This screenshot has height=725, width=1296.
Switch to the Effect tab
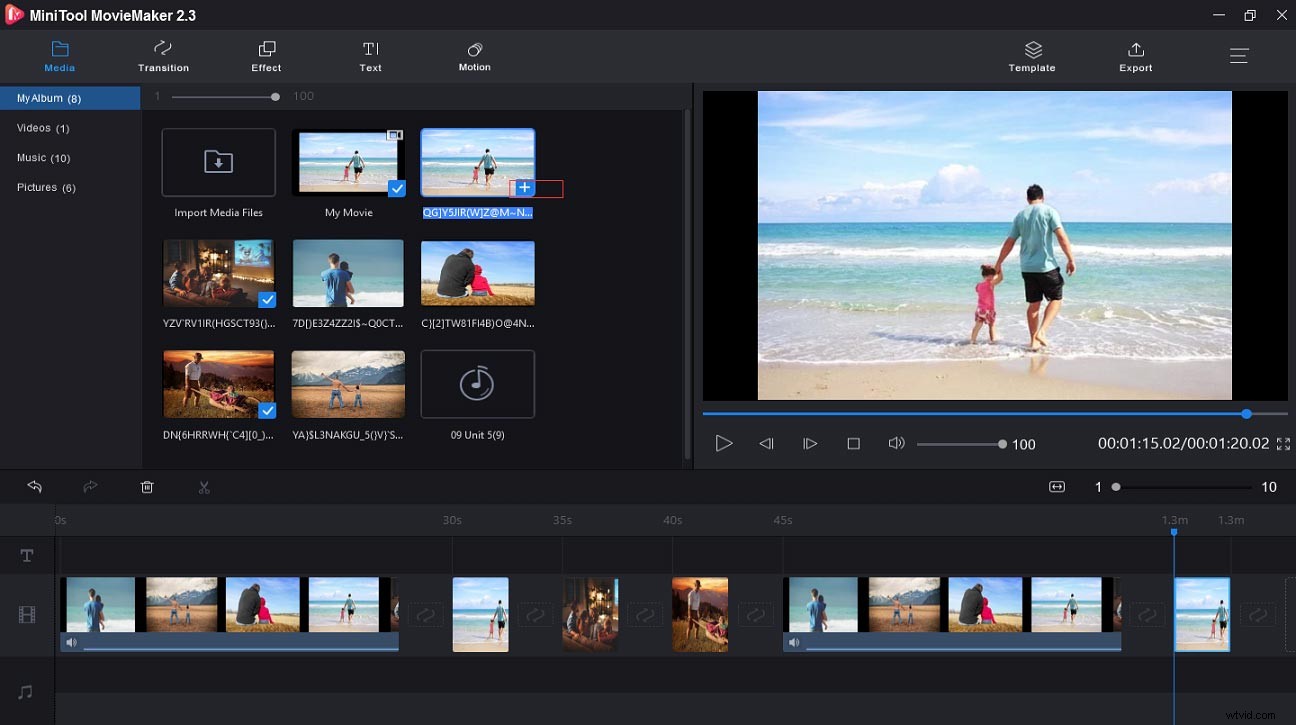[x=266, y=56]
